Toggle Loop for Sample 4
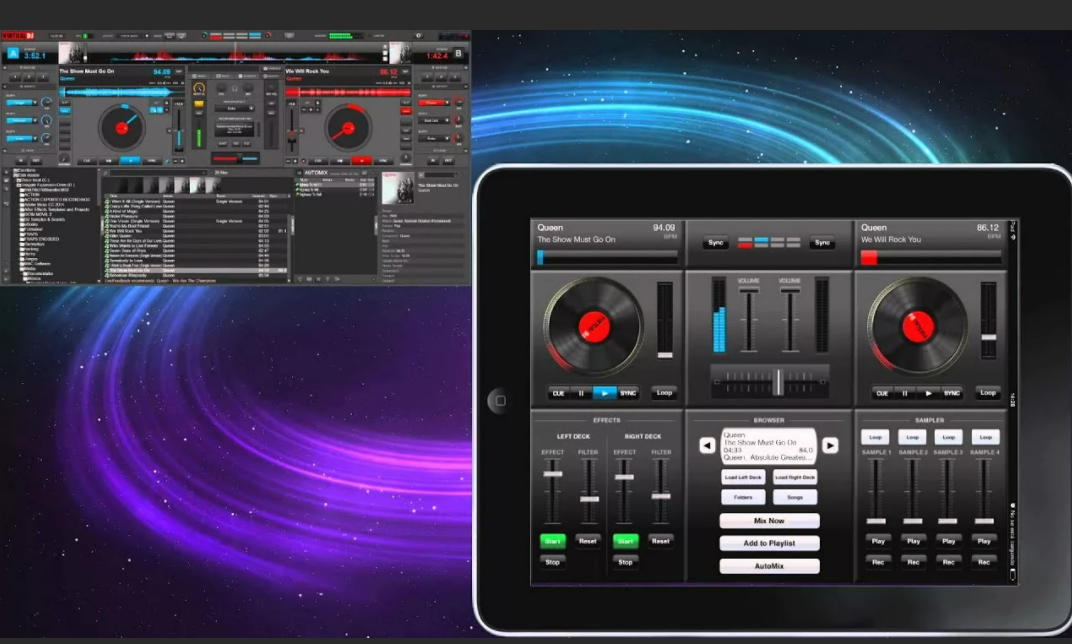Screen dimensions: 1072x644 (985, 438)
